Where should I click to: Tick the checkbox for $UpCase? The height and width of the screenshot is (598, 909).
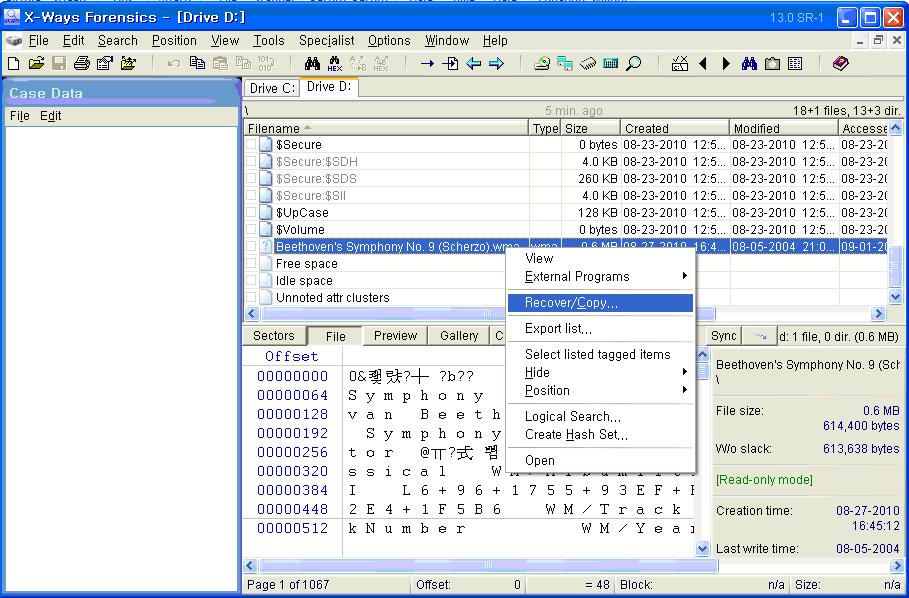(x=251, y=212)
